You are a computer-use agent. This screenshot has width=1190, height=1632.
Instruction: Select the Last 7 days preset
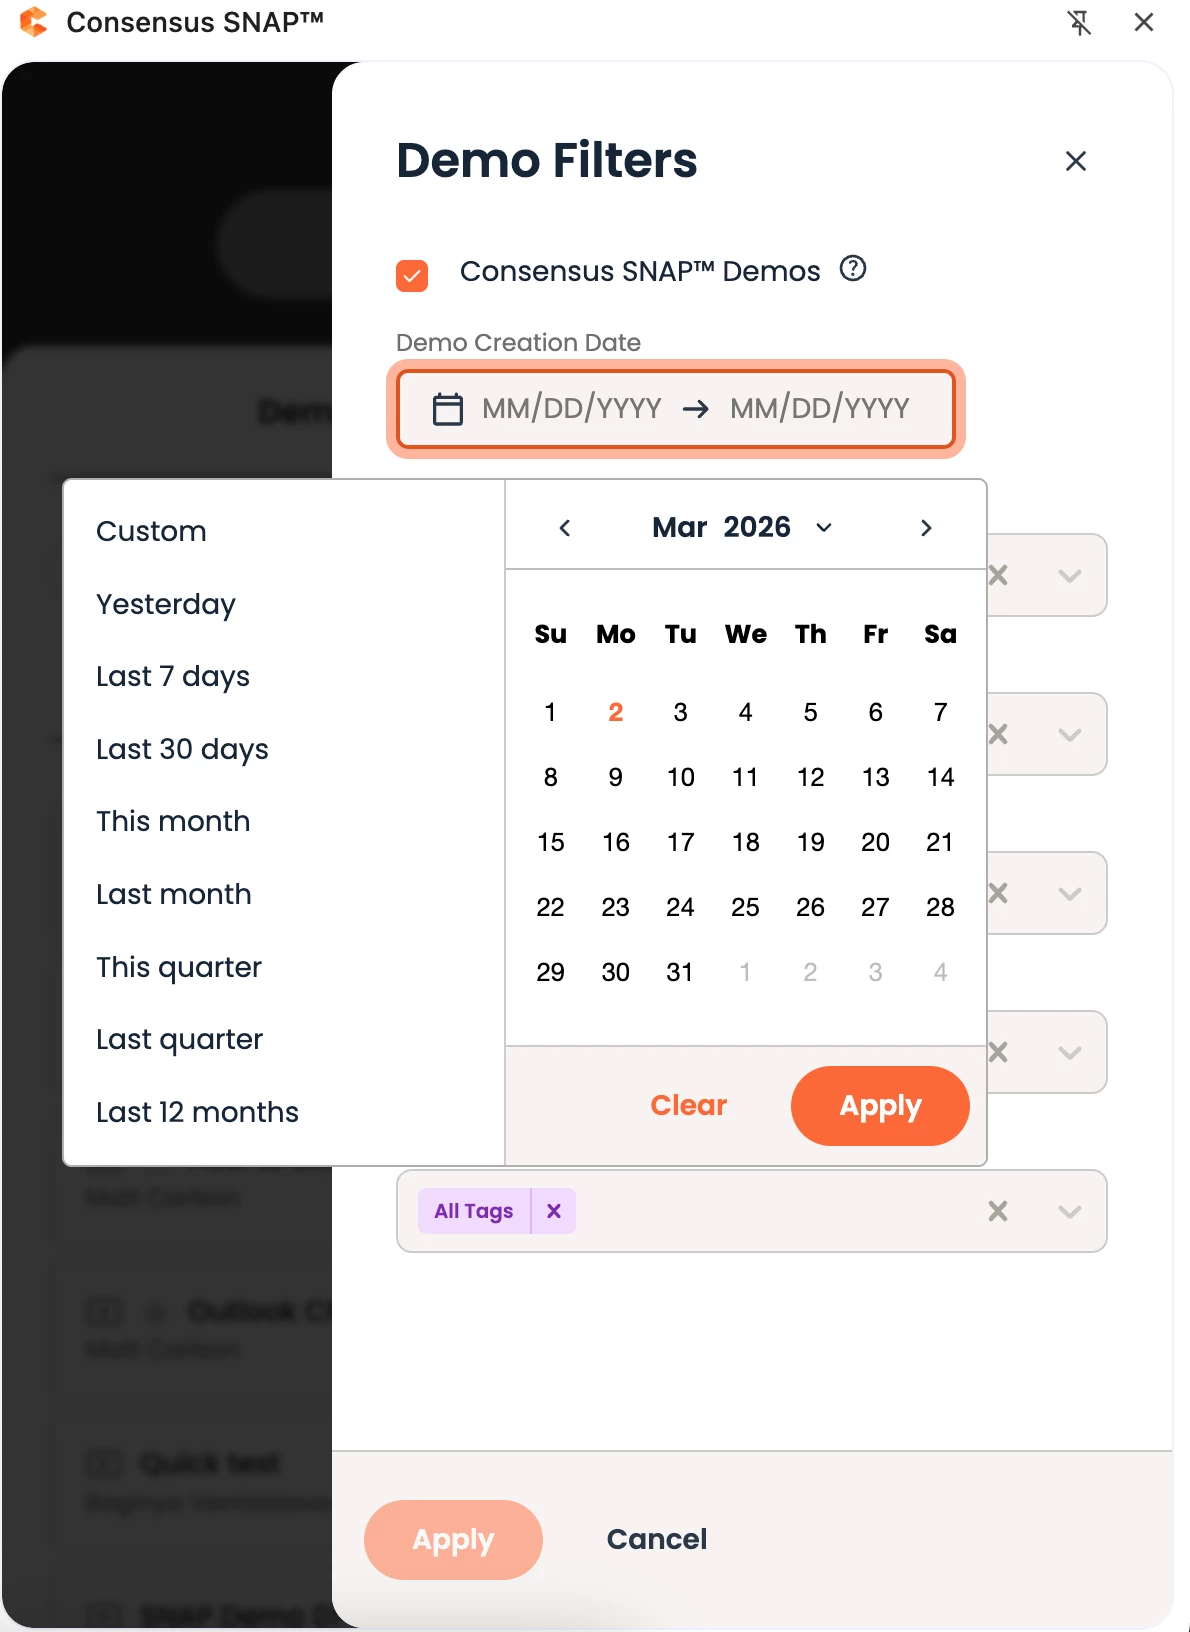click(173, 677)
